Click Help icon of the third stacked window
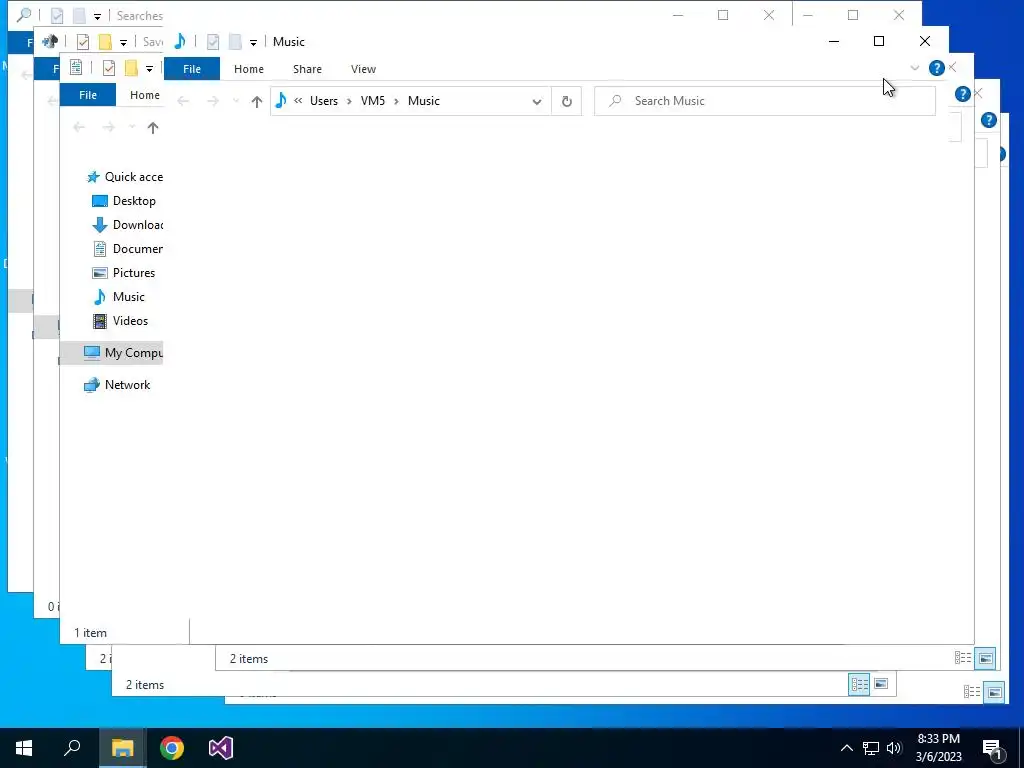This screenshot has width=1024, height=768. coord(989,120)
